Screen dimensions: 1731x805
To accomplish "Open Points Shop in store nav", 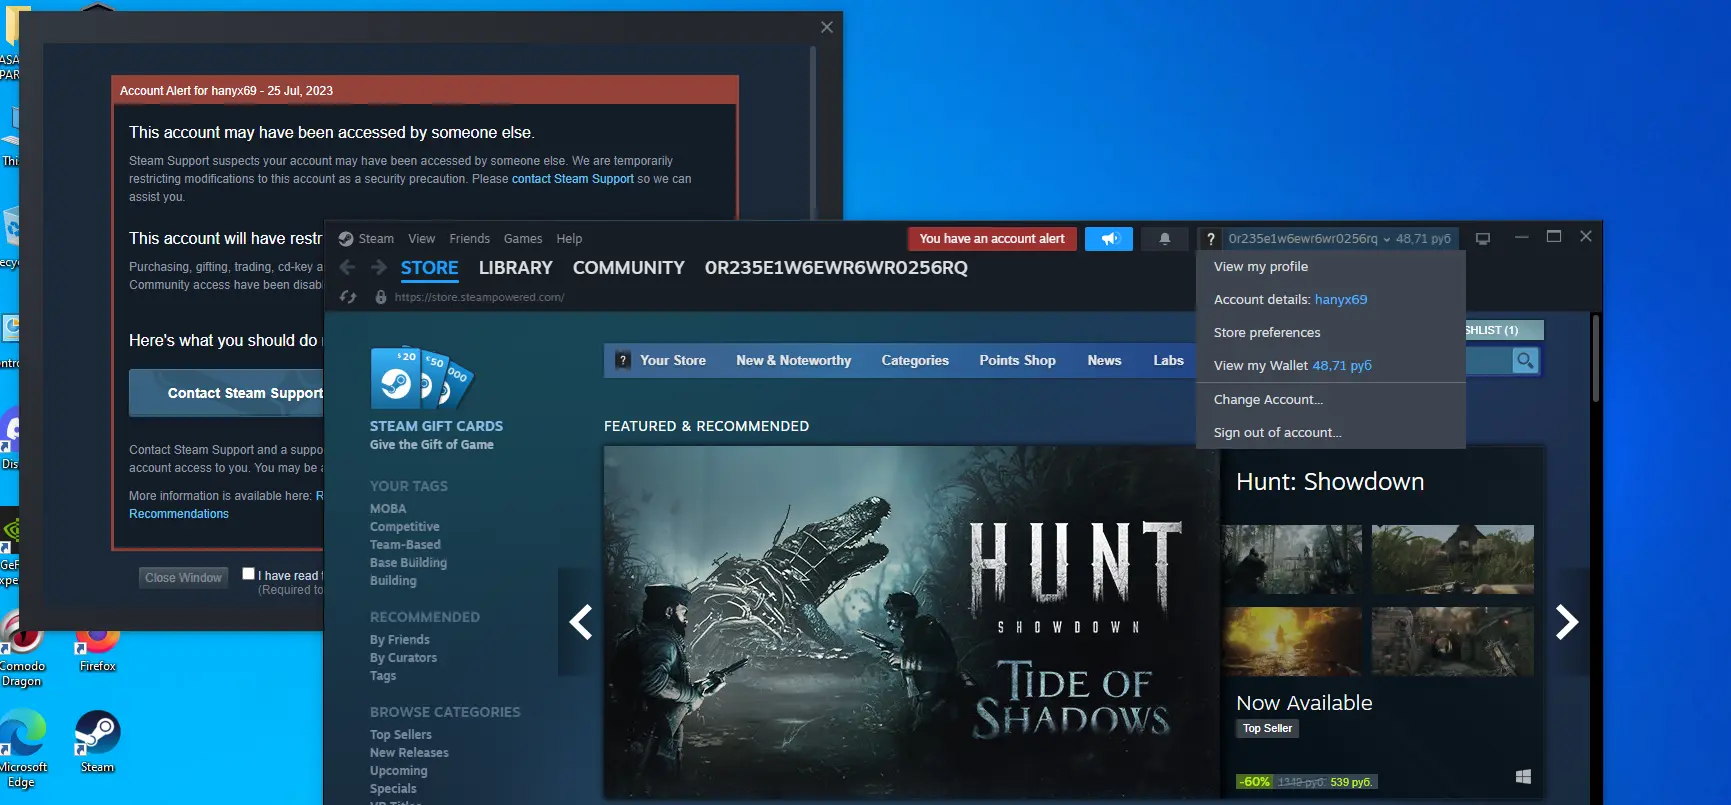I will (x=1017, y=360).
